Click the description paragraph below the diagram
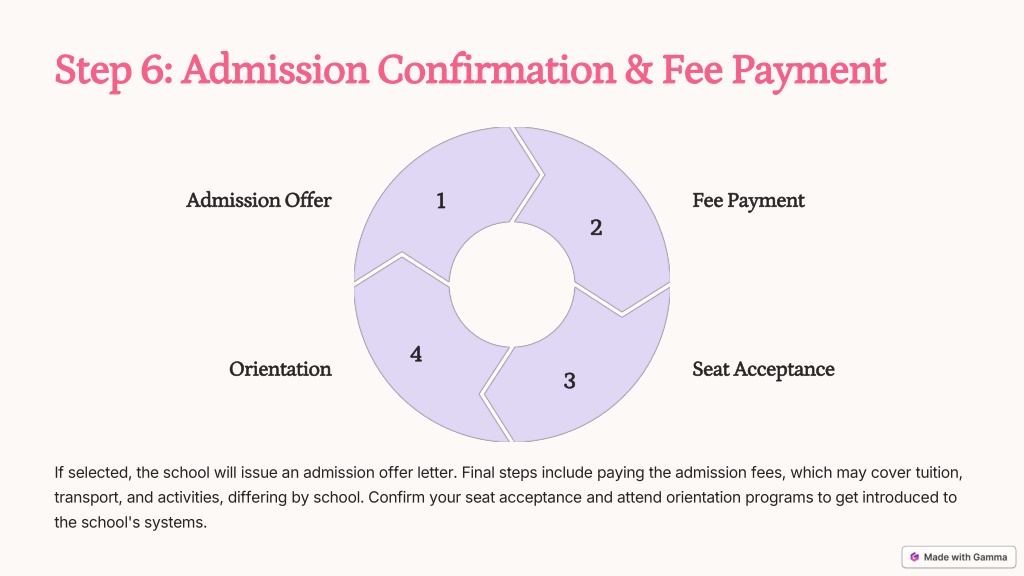The height and width of the screenshot is (576, 1024). pyautogui.click(x=508, y=497)
